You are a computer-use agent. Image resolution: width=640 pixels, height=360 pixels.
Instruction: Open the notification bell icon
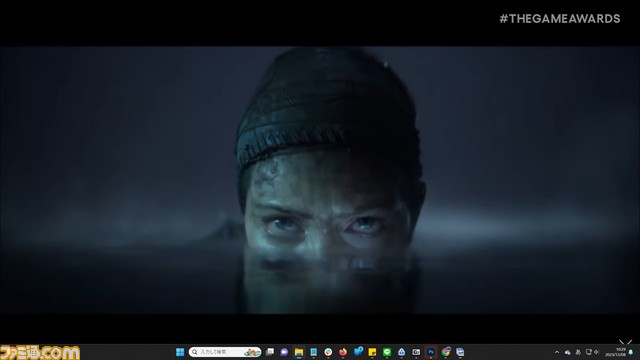tap(631, 352)
